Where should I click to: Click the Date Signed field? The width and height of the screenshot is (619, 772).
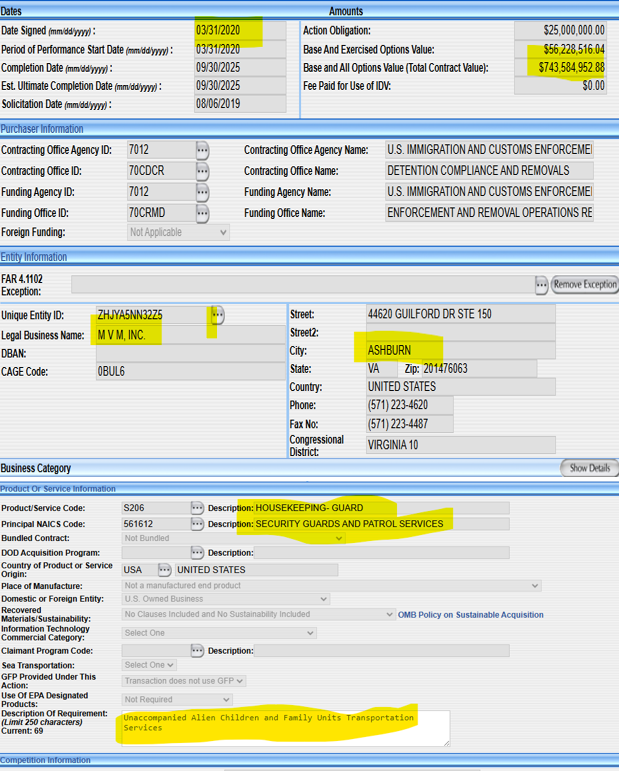(240, 31)
